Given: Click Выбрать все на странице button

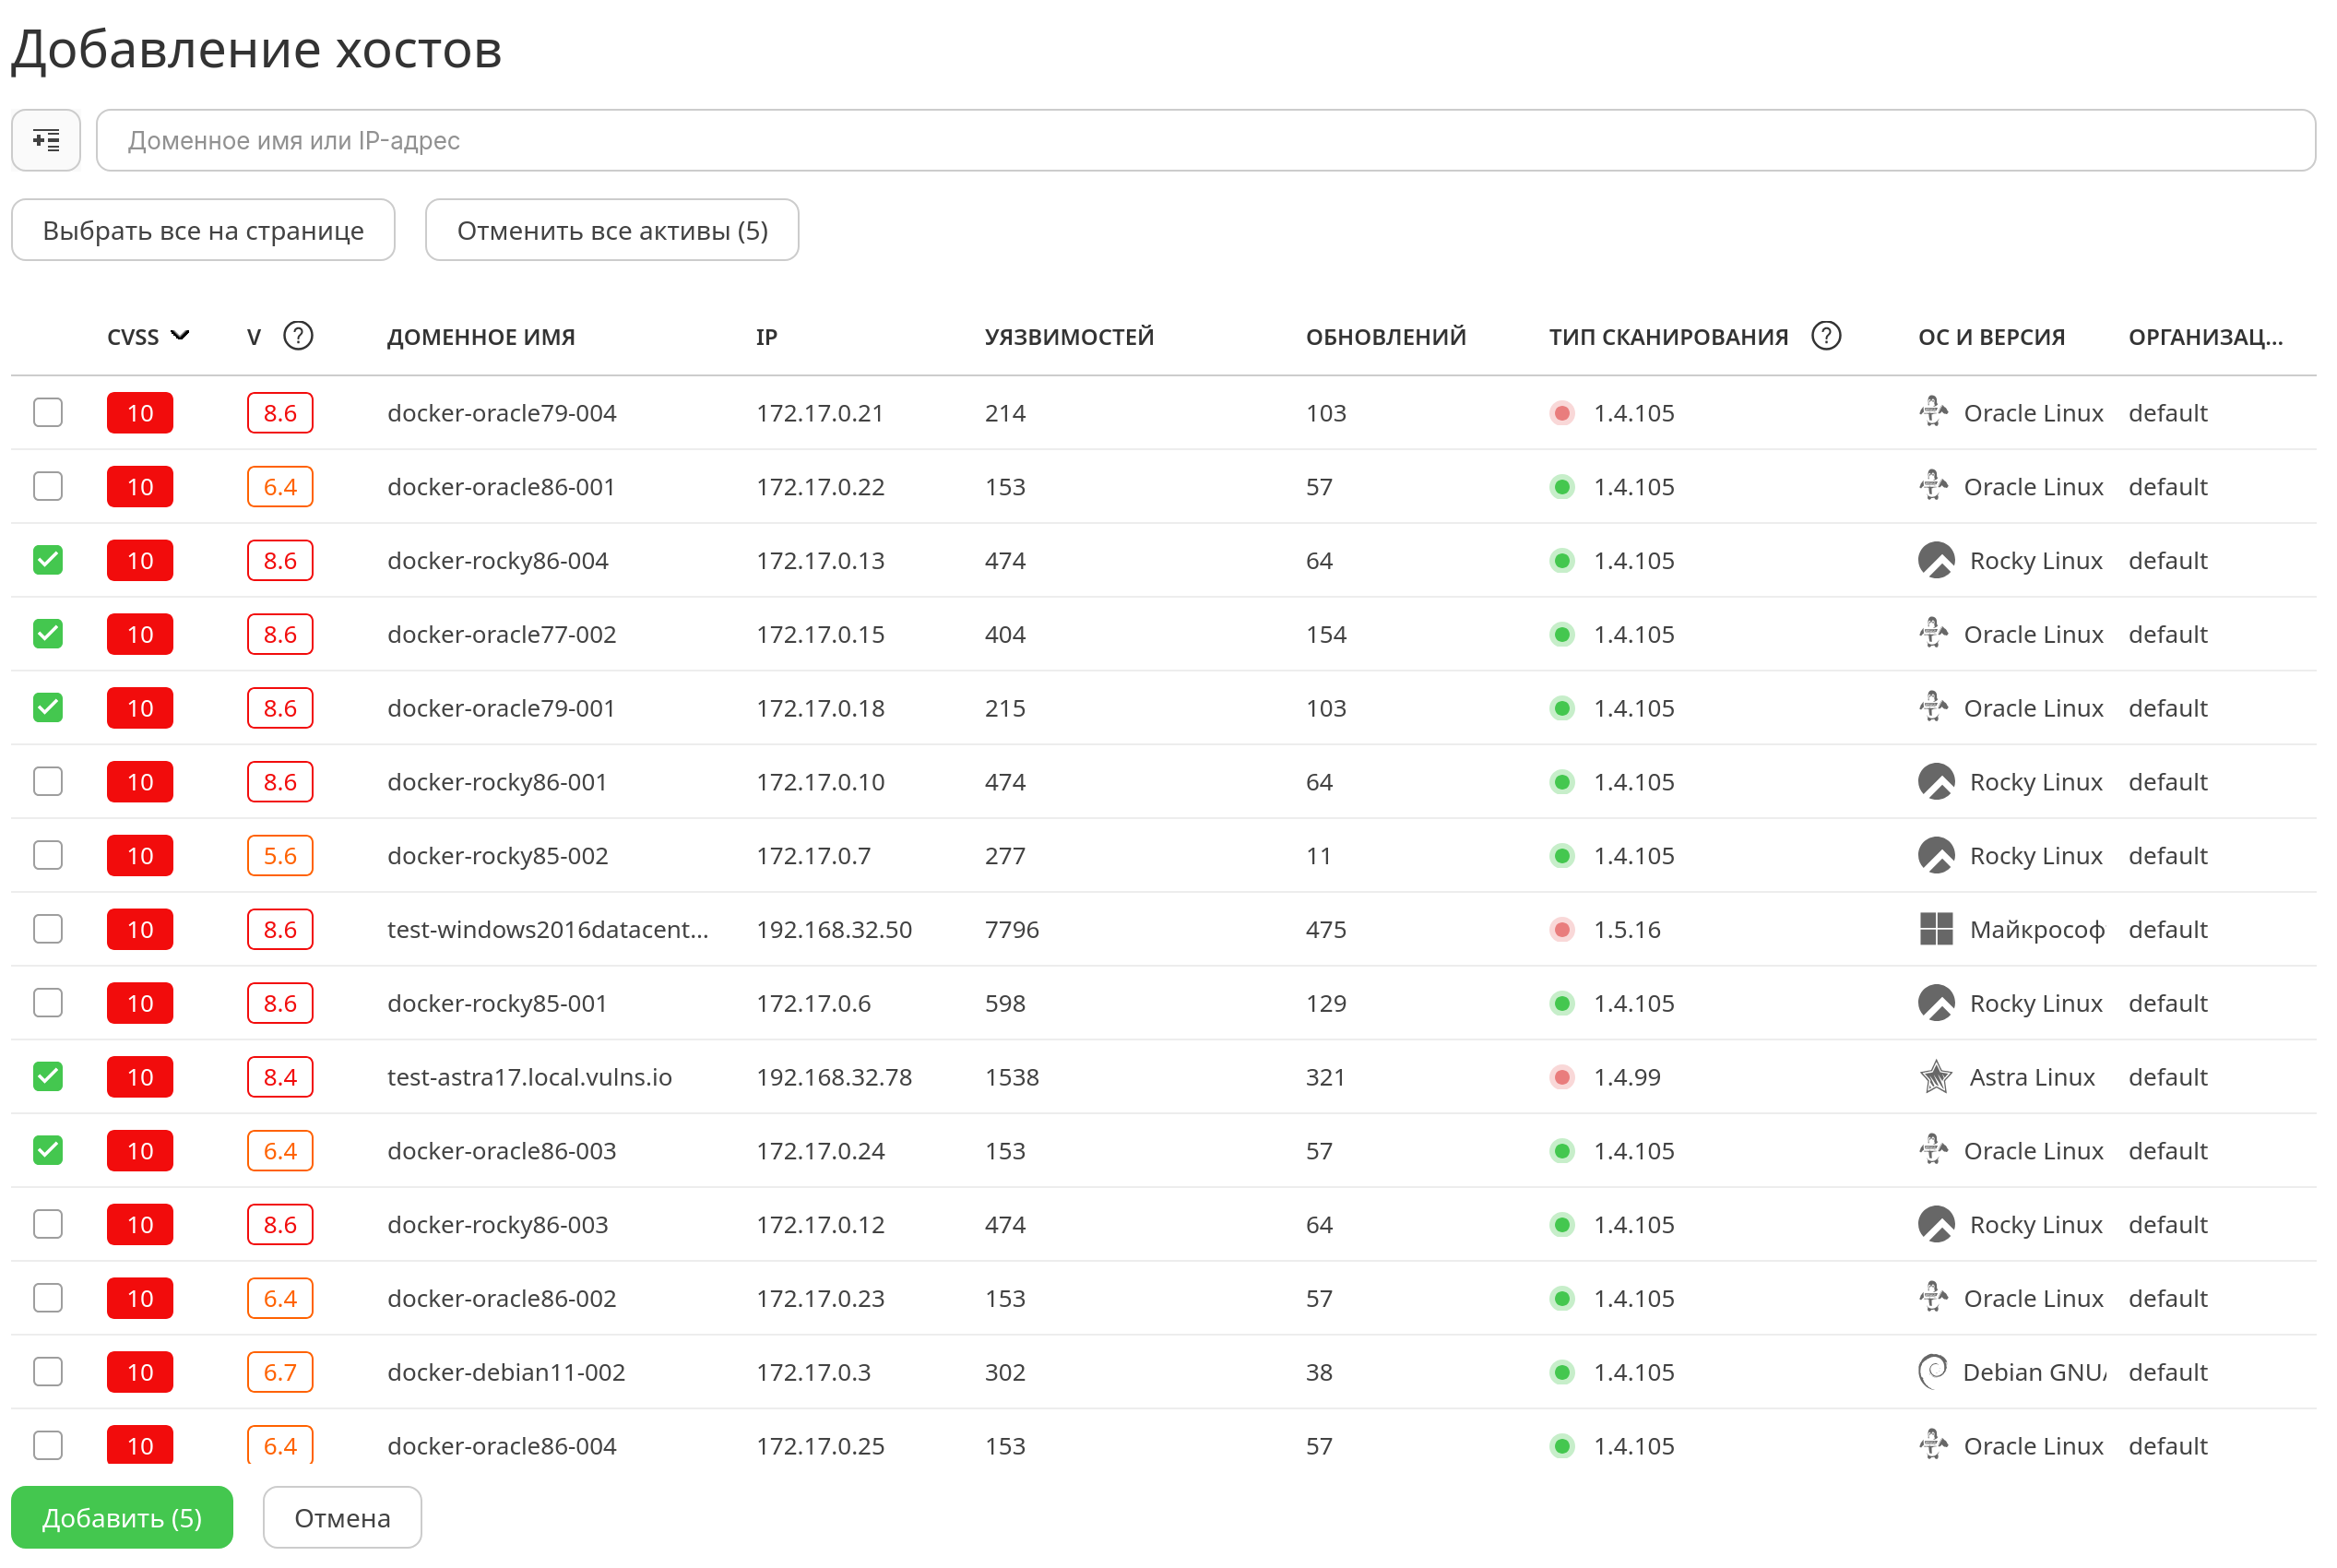Looking at the screenshot, I should click(x=203, y=230).
